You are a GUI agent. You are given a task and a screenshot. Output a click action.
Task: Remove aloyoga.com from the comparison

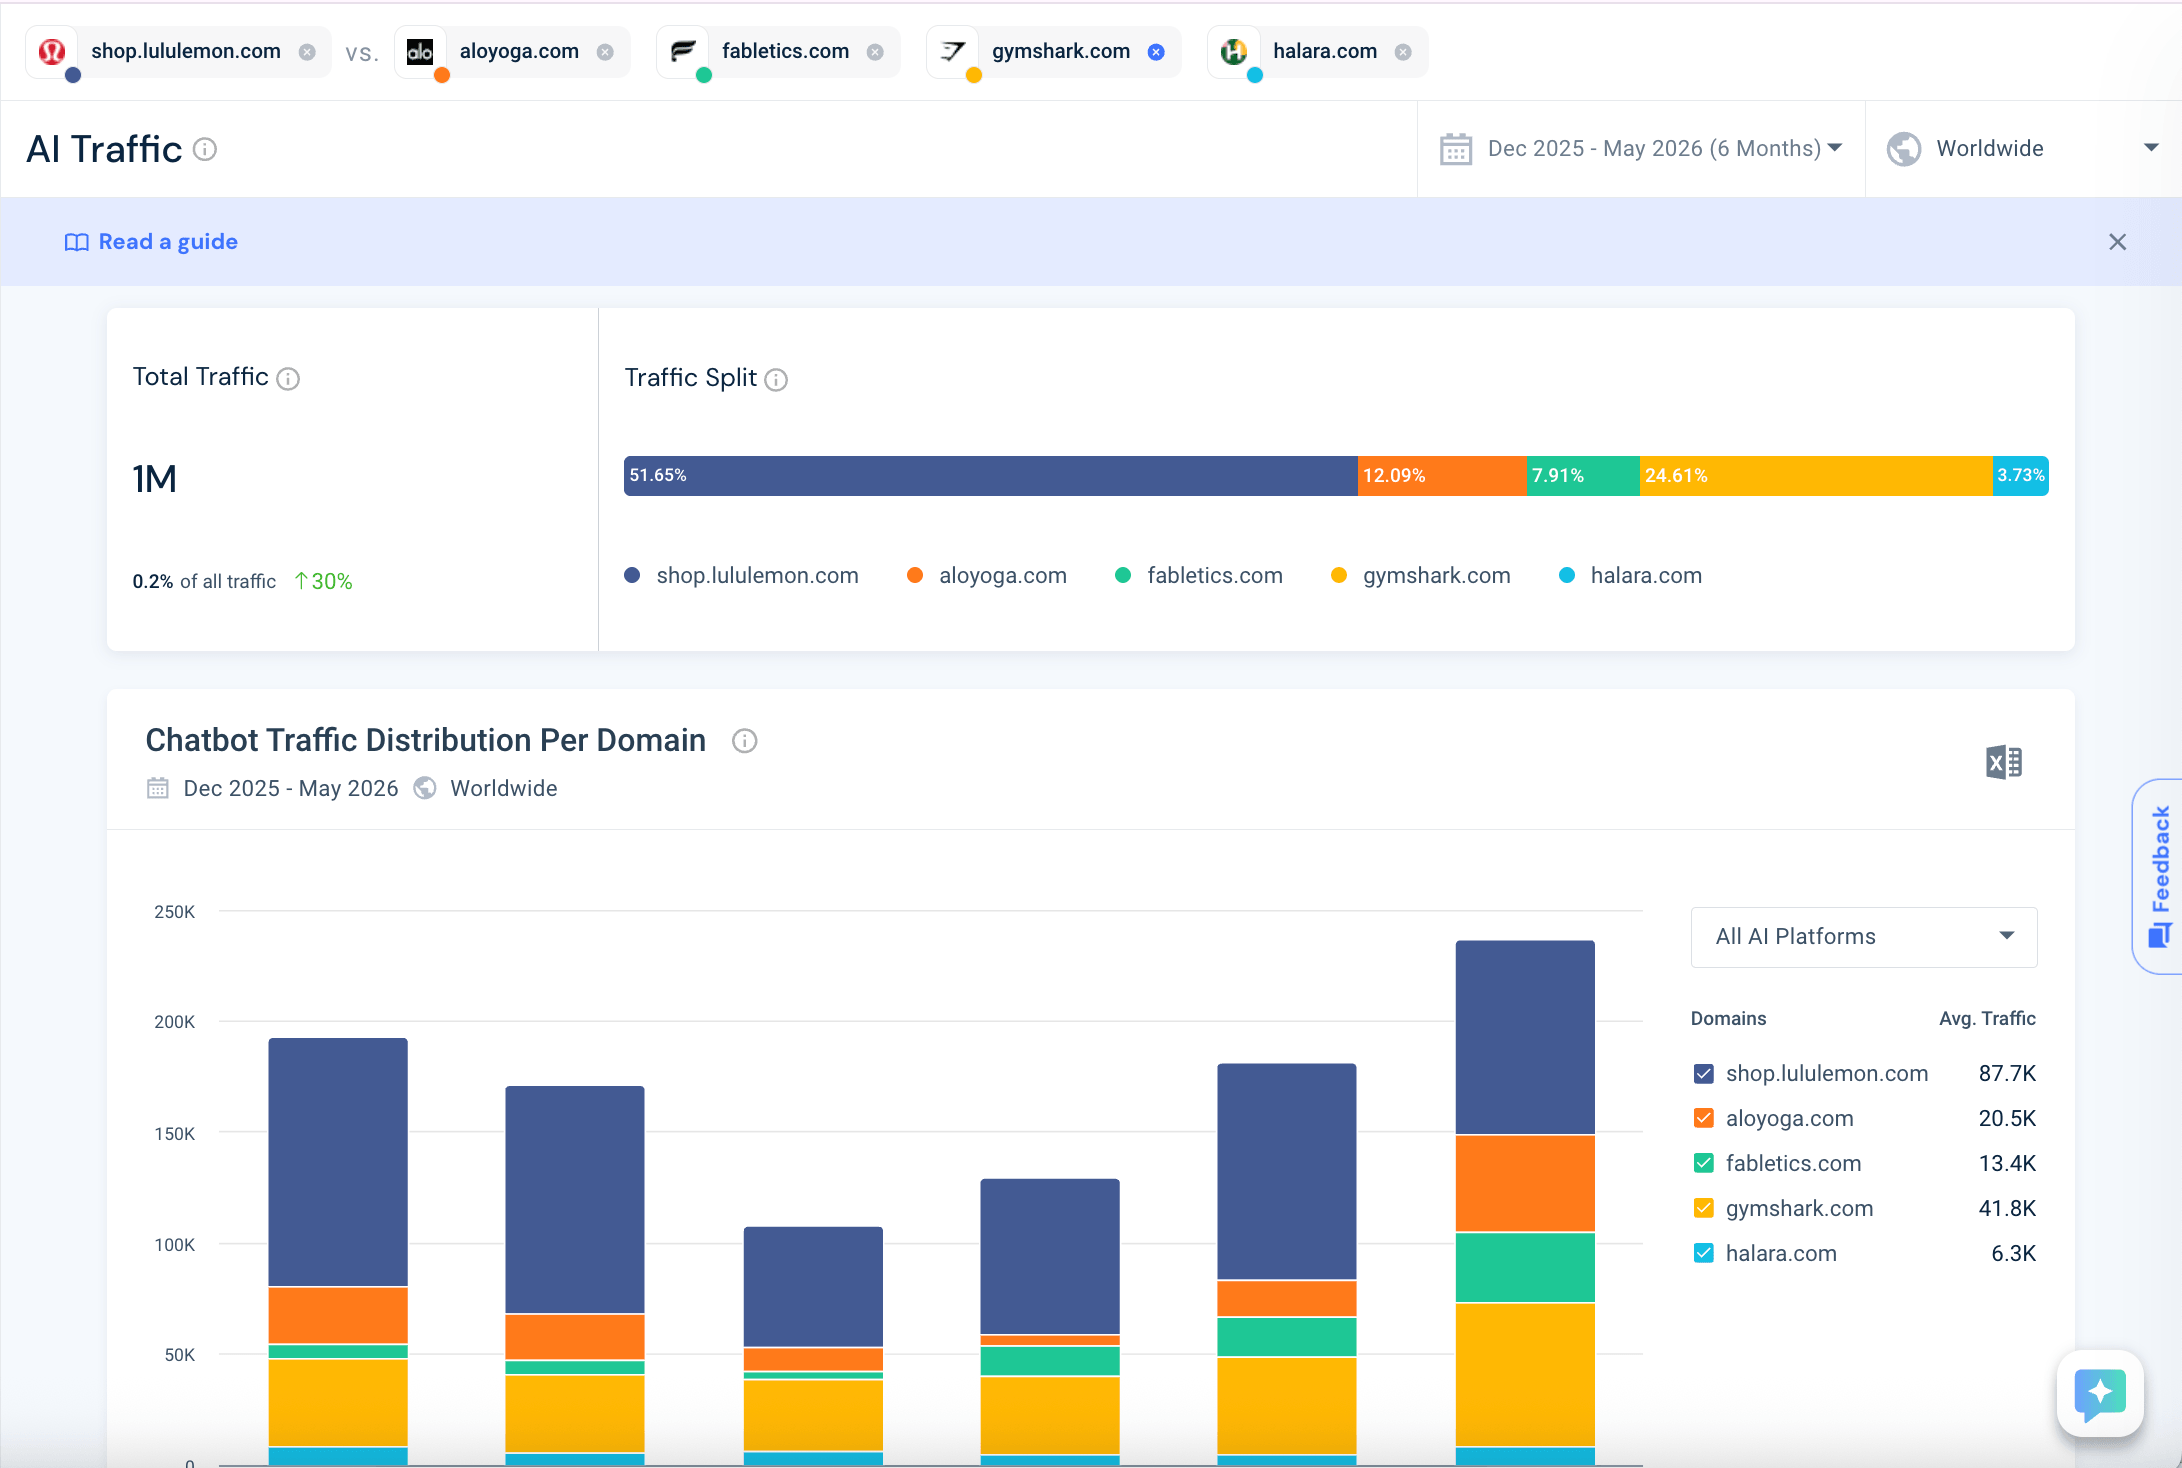point(606,52)
